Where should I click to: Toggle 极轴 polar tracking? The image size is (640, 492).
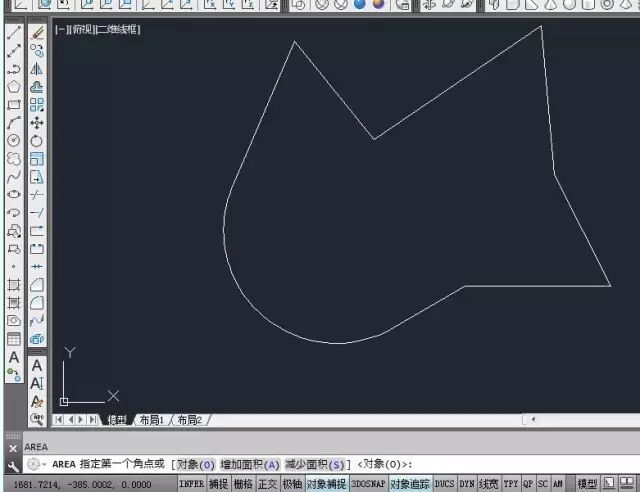click(x=292, y=484)
